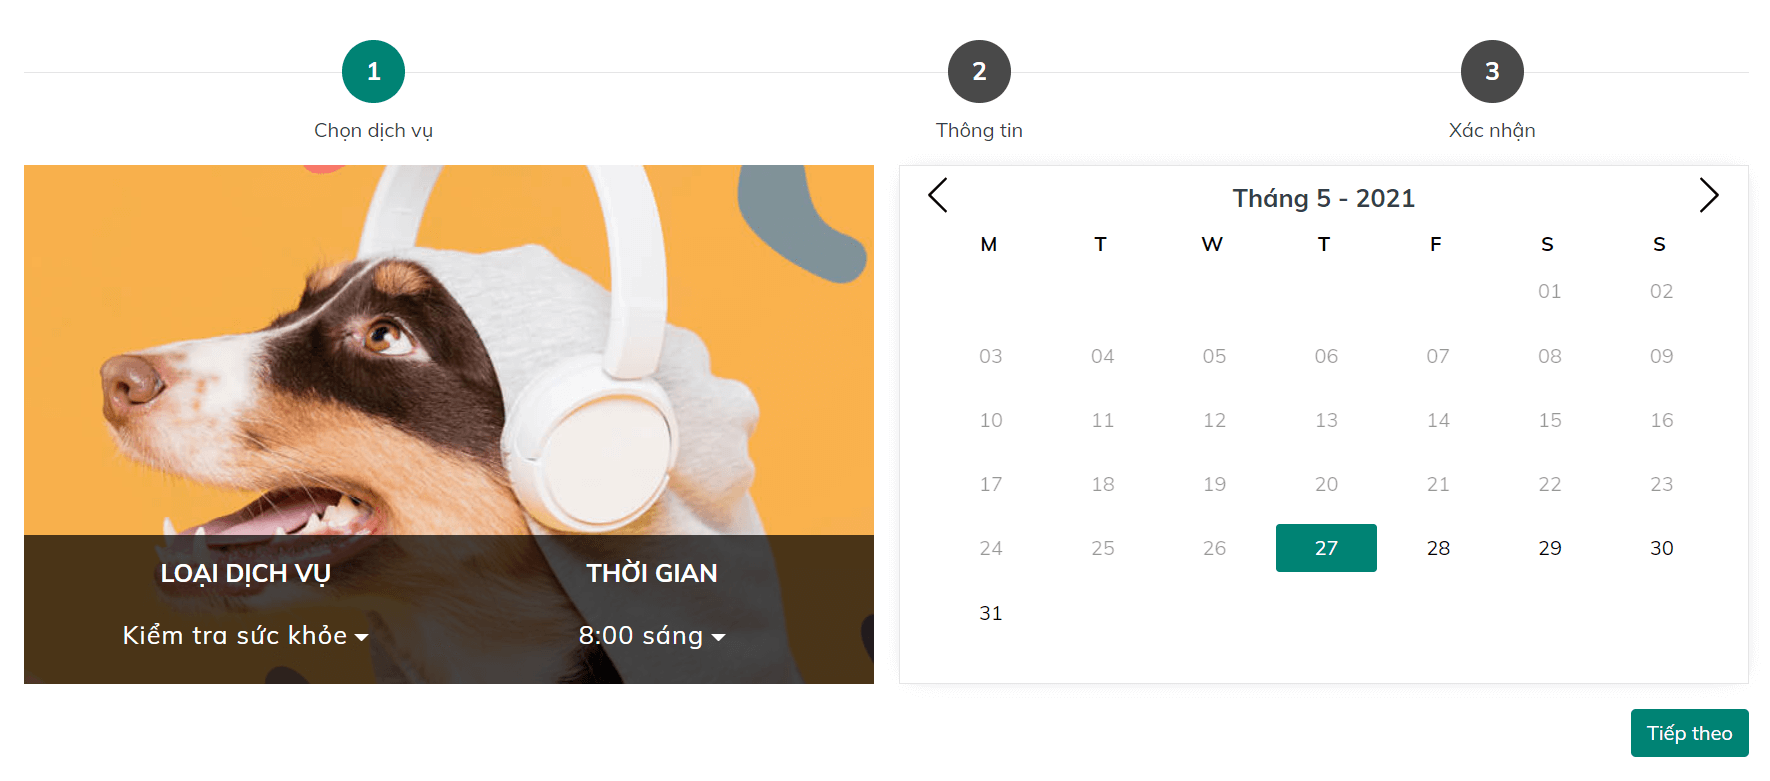This screenshot has width=1770, height=781.
Task: Click disabled date 15 on calendar
Action: point(1550,420)
